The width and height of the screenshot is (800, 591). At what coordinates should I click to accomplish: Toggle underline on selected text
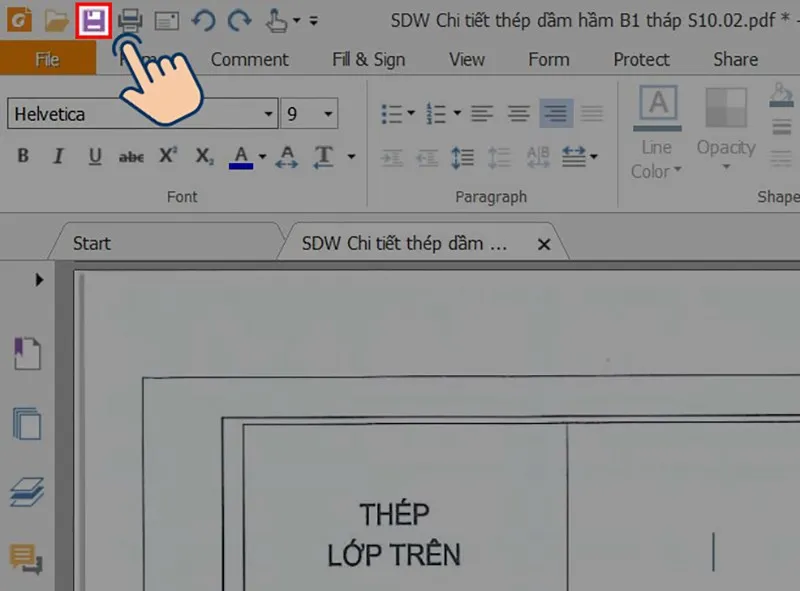pyautogui.click(x=94, y=156)
